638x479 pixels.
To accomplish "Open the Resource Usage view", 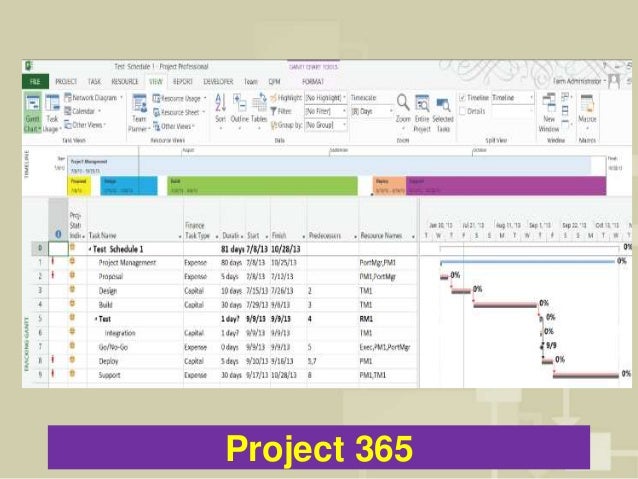I will point(179,98).
